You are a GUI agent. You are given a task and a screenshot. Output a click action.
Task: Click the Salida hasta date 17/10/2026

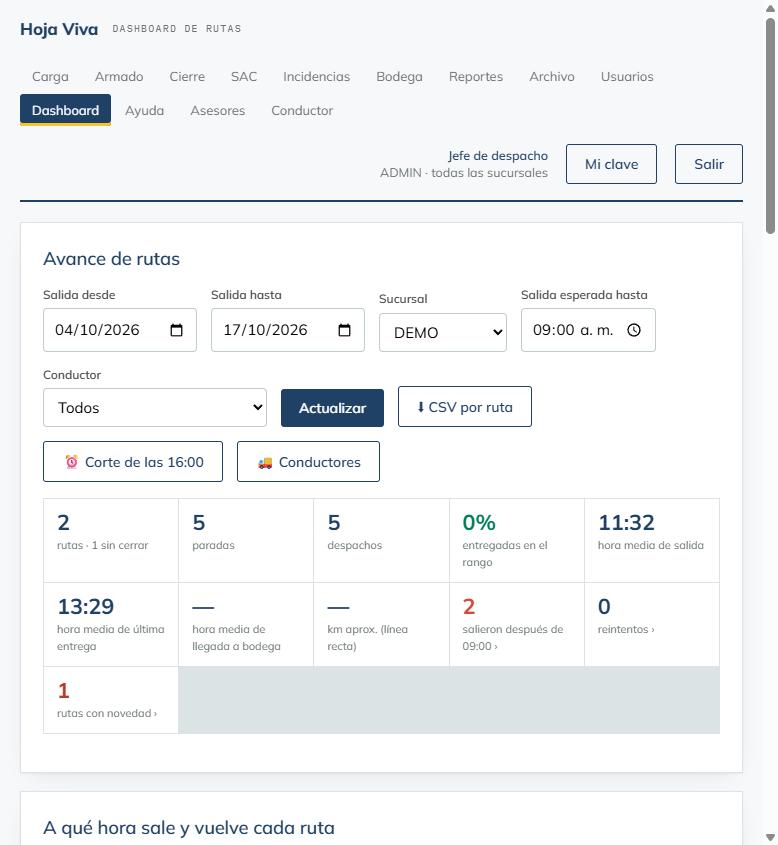[265, 330]
